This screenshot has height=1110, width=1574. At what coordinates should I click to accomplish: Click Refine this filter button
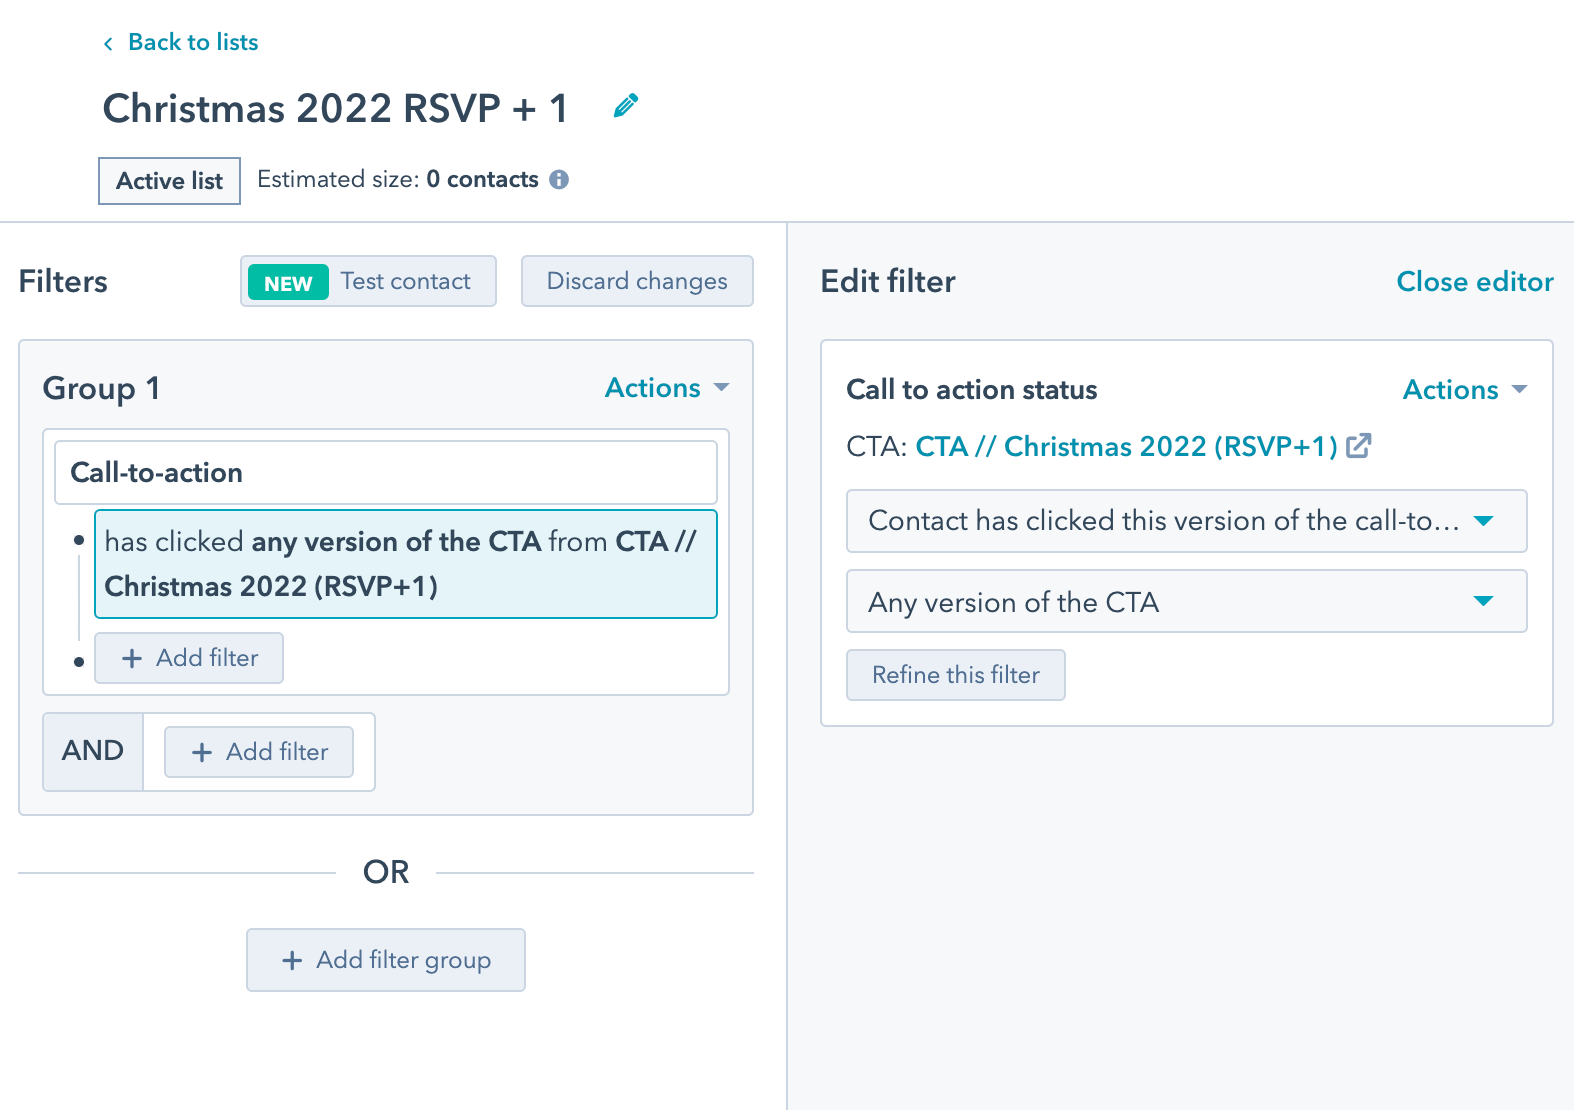955,676
